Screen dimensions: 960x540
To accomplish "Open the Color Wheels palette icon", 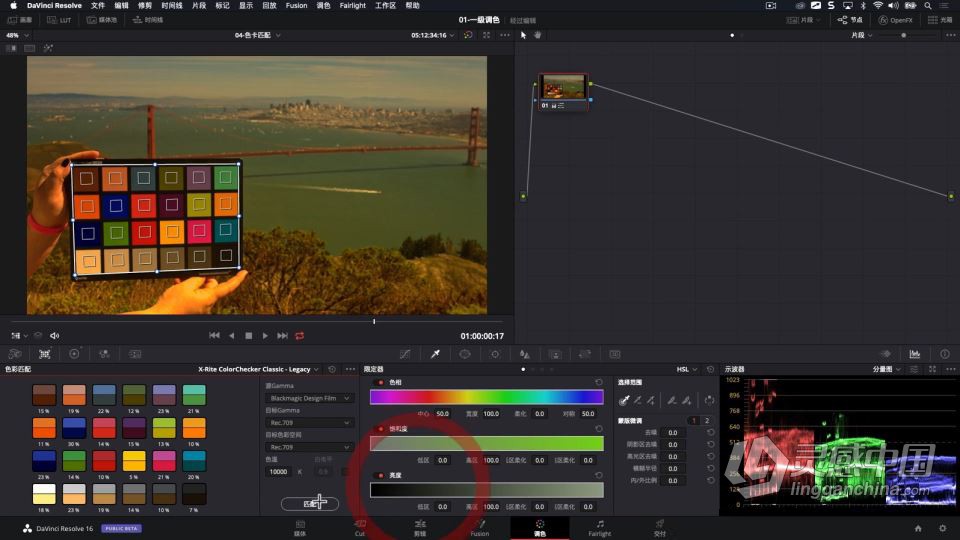I will point(74,354).
